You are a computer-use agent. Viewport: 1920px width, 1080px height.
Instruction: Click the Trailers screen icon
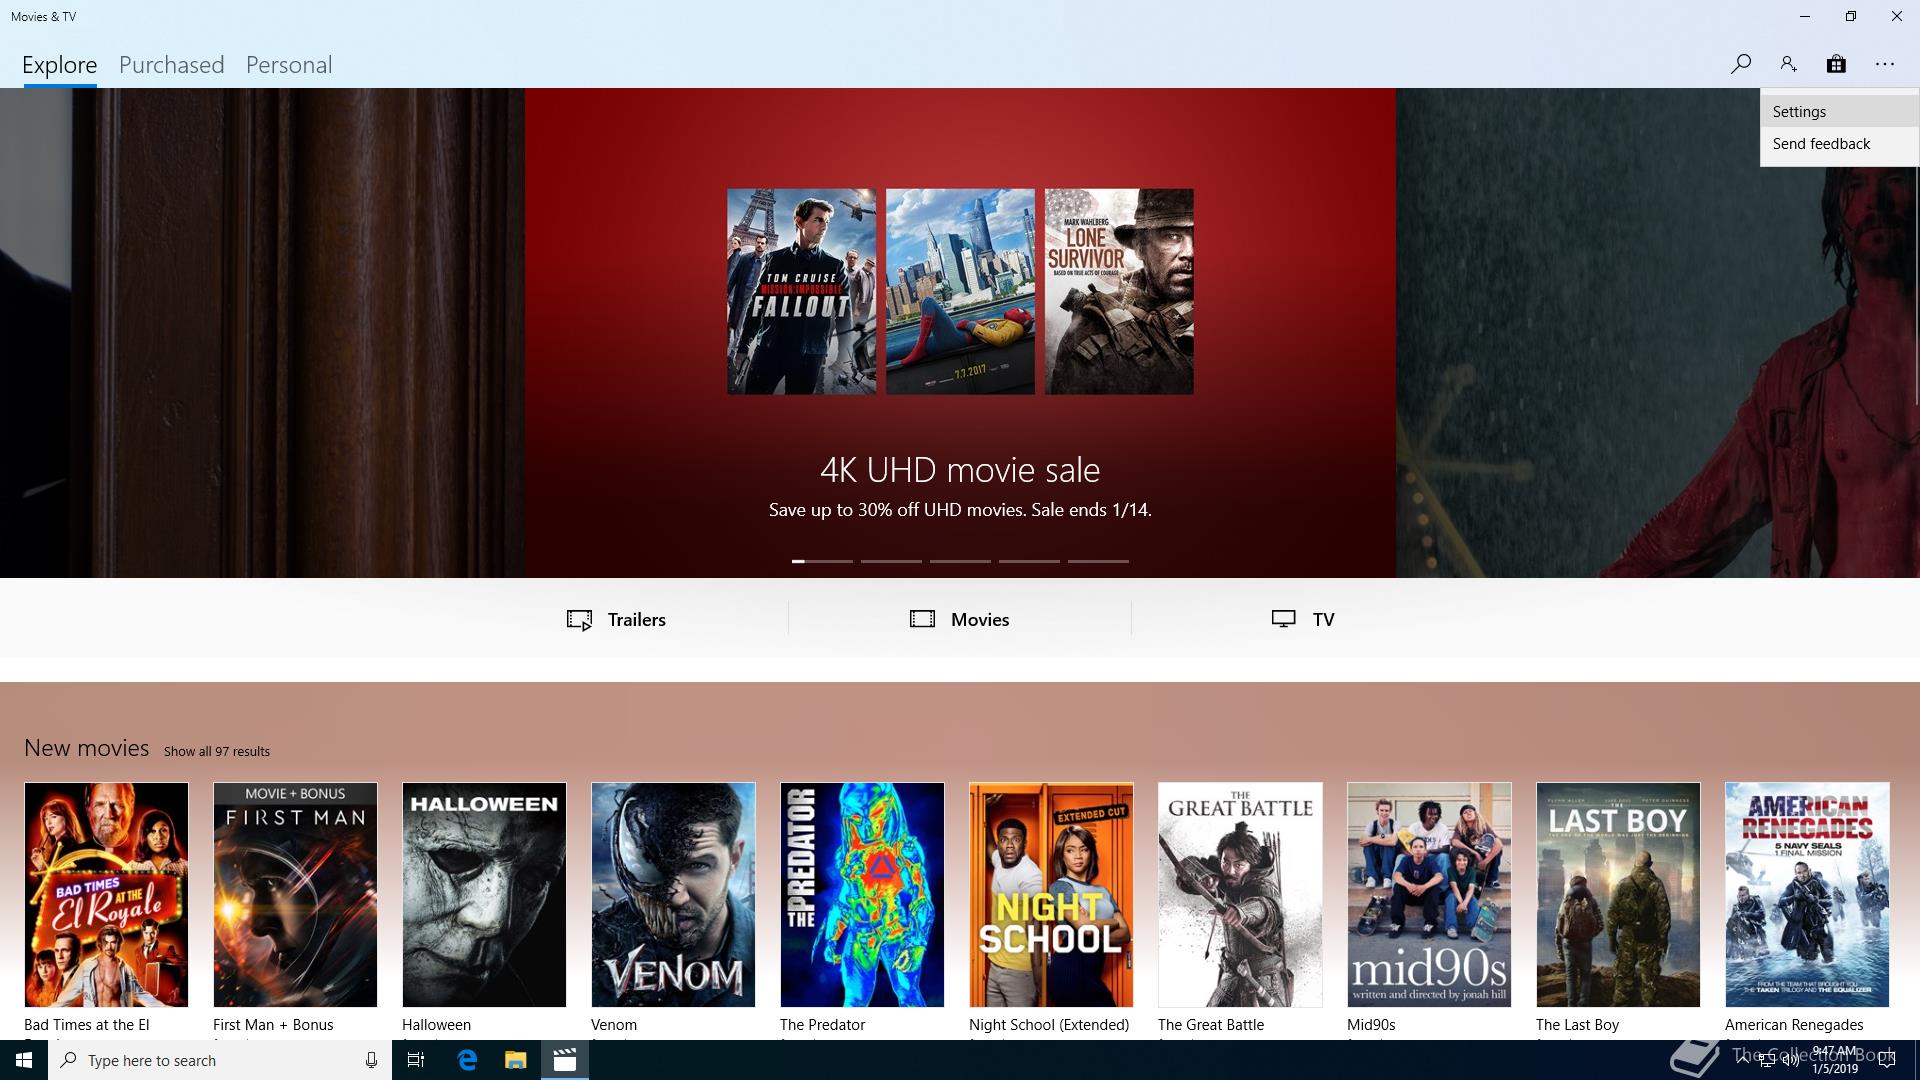579,620
